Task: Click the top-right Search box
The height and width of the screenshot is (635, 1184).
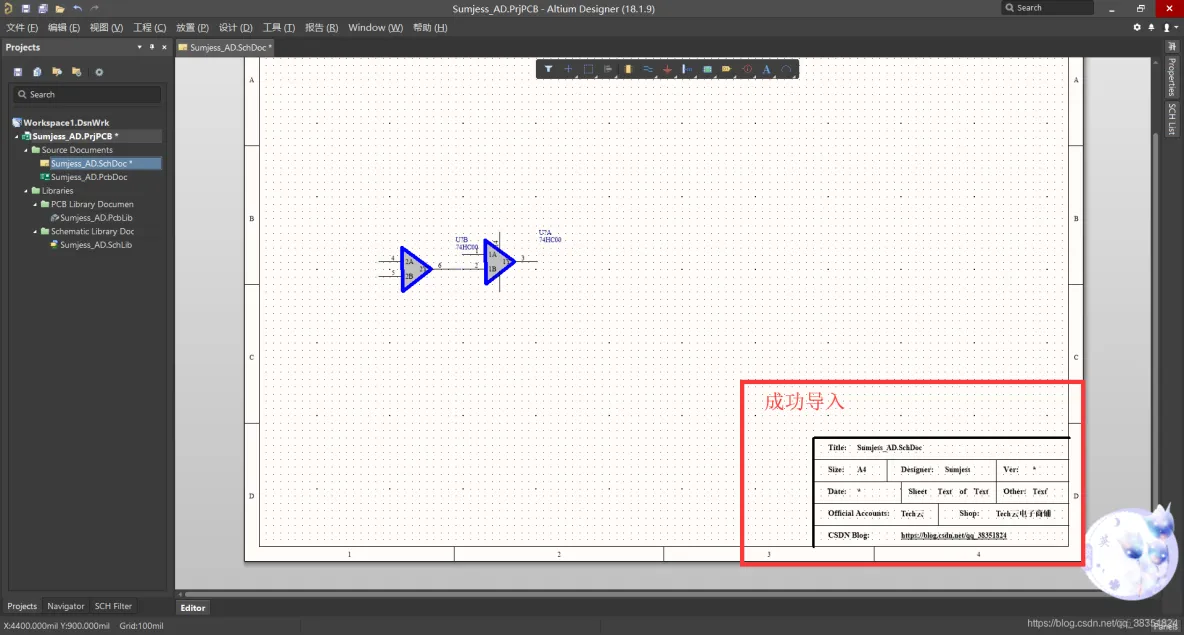Action: 1047,8
